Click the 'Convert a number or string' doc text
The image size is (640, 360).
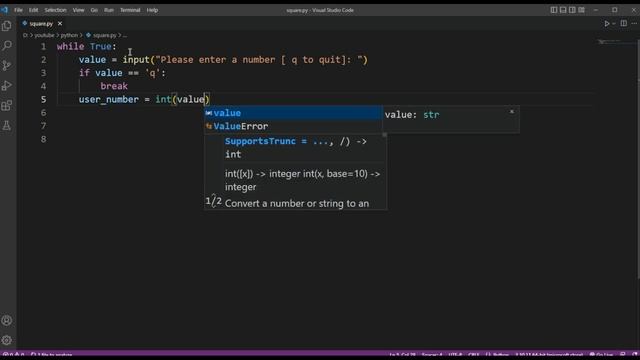pos(297,203)
